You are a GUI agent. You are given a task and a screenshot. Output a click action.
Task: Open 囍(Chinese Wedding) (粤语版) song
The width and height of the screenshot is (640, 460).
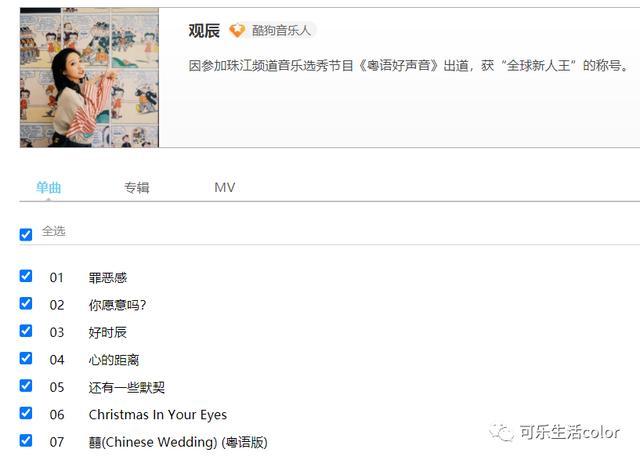[178, 442]
